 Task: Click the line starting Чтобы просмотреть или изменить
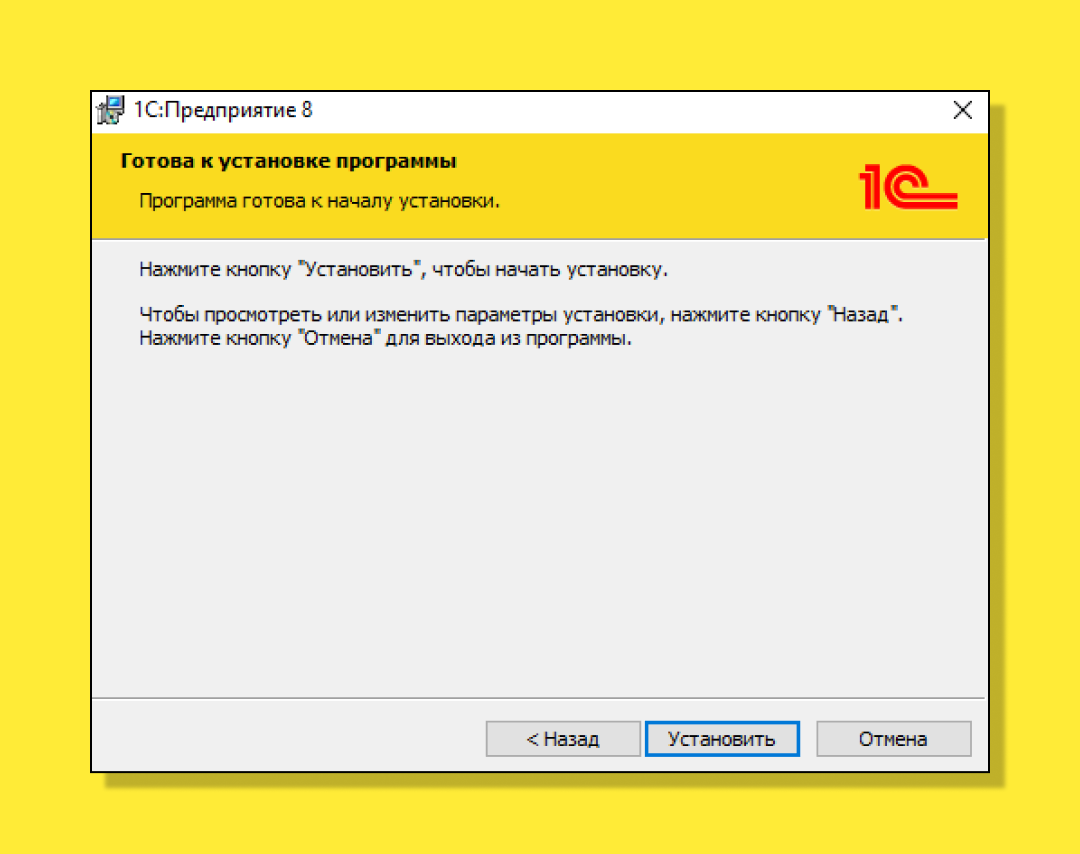pyautogui.click(x=521, y=315)
